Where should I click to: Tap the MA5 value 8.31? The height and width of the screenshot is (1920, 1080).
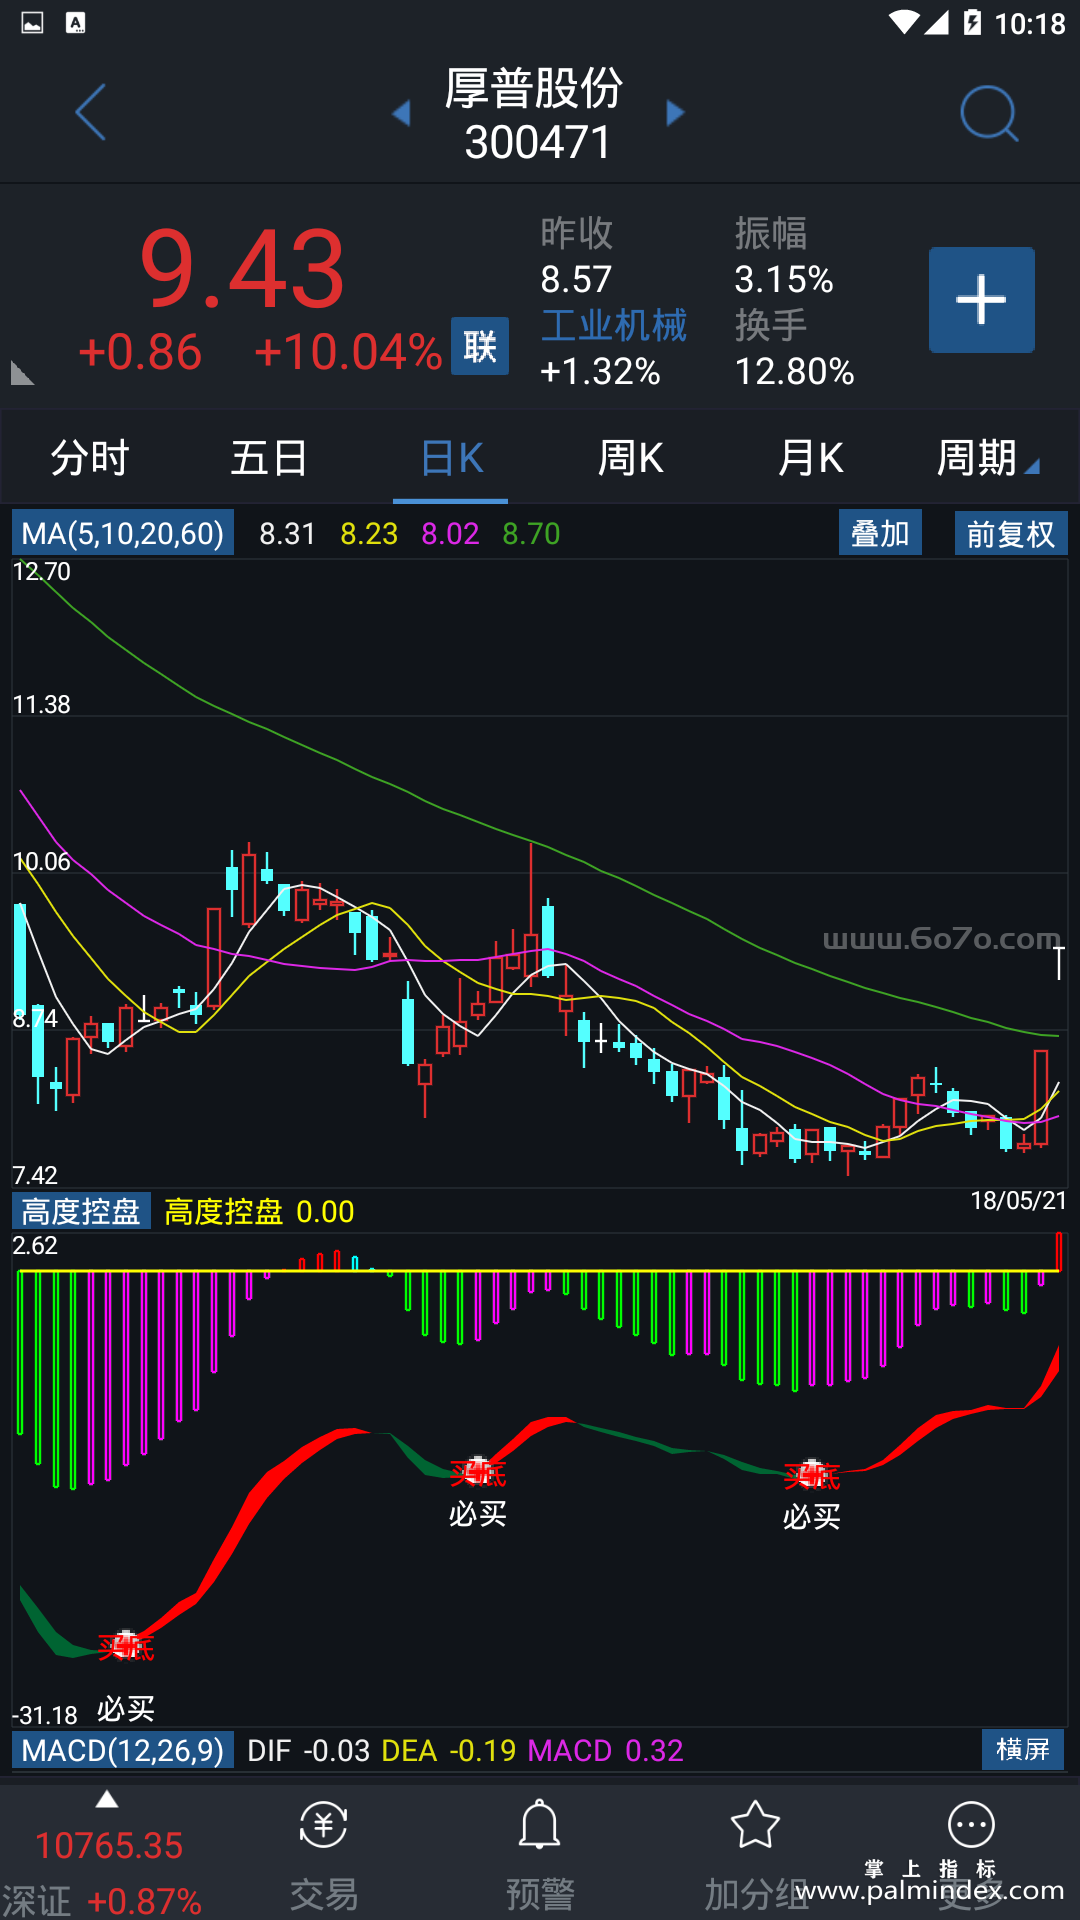point(287,533)
